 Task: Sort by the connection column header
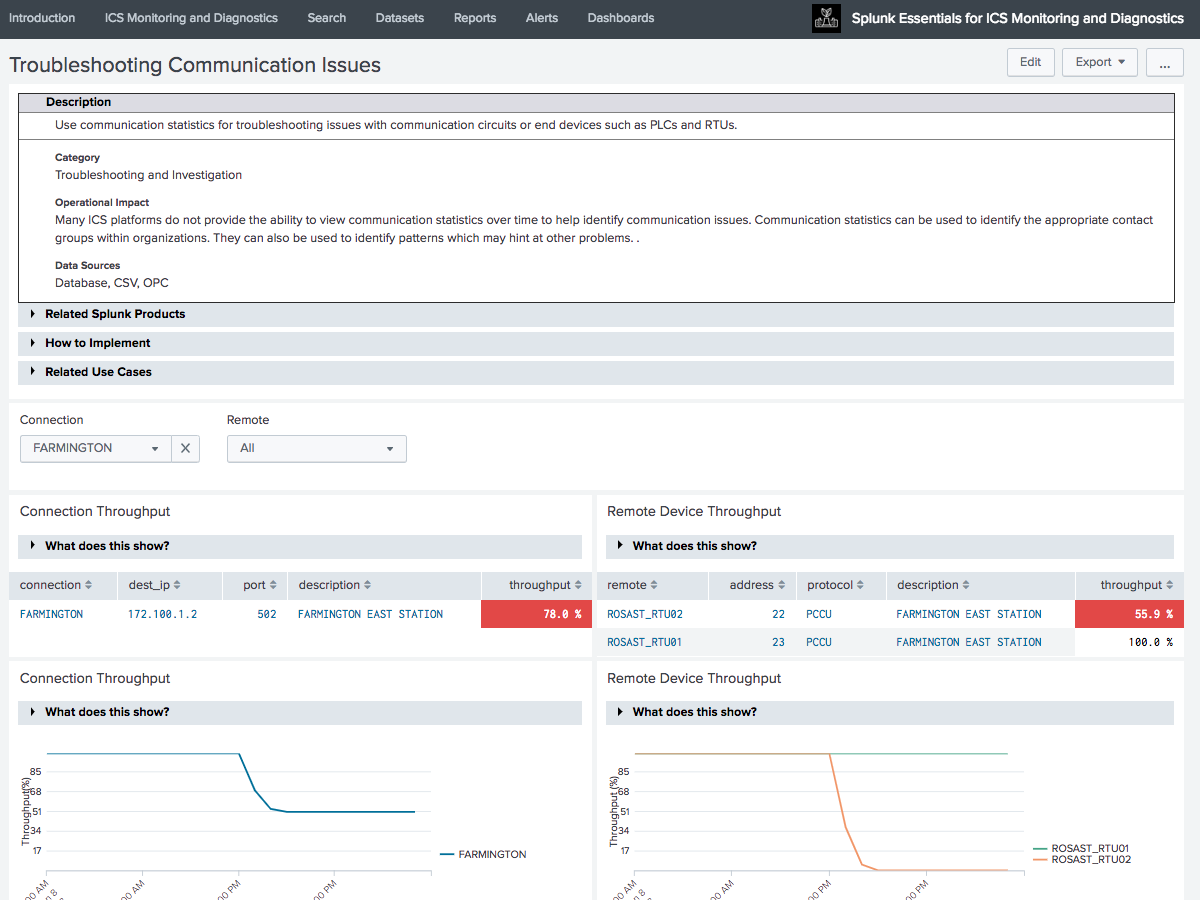pos(56,585)
